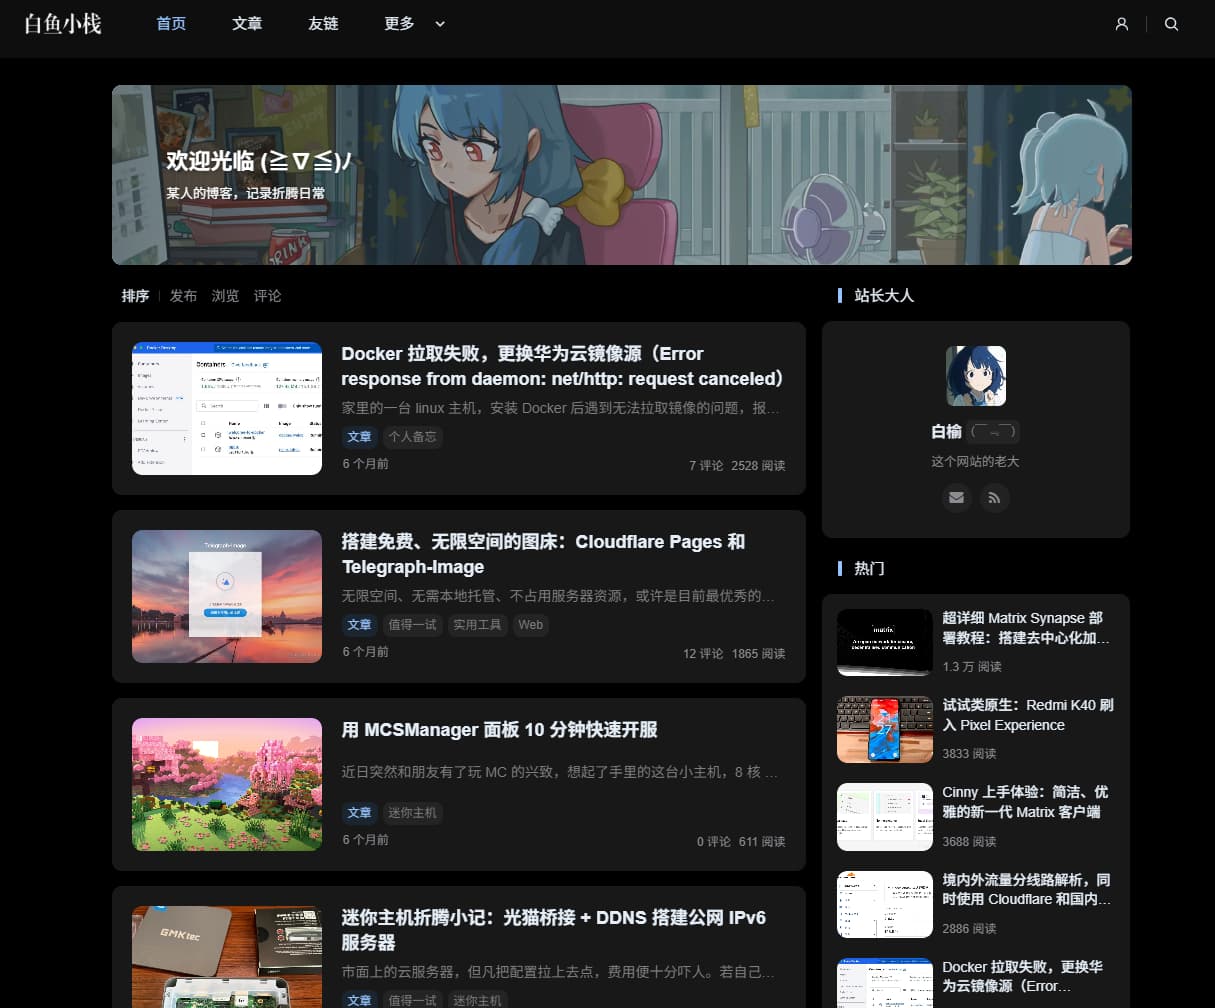Expand the 更多 navigation dropdown
Screen dimensions: 1215x1008
pos(403,24)
